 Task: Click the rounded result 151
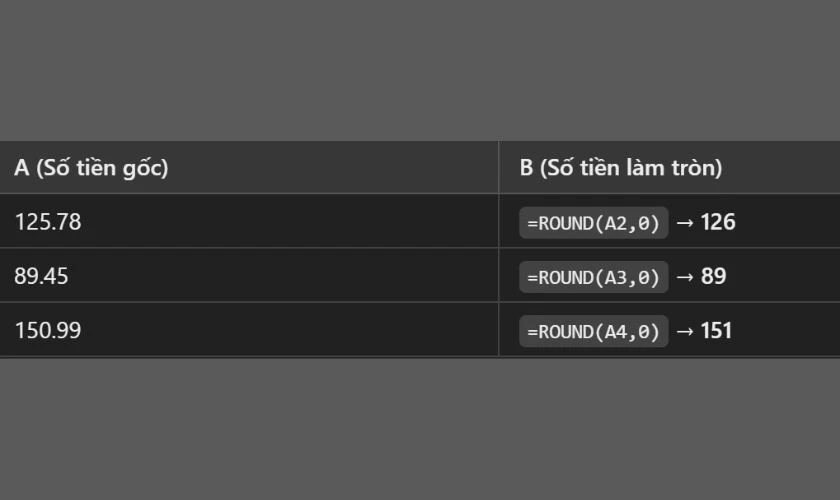coord(716,330)
